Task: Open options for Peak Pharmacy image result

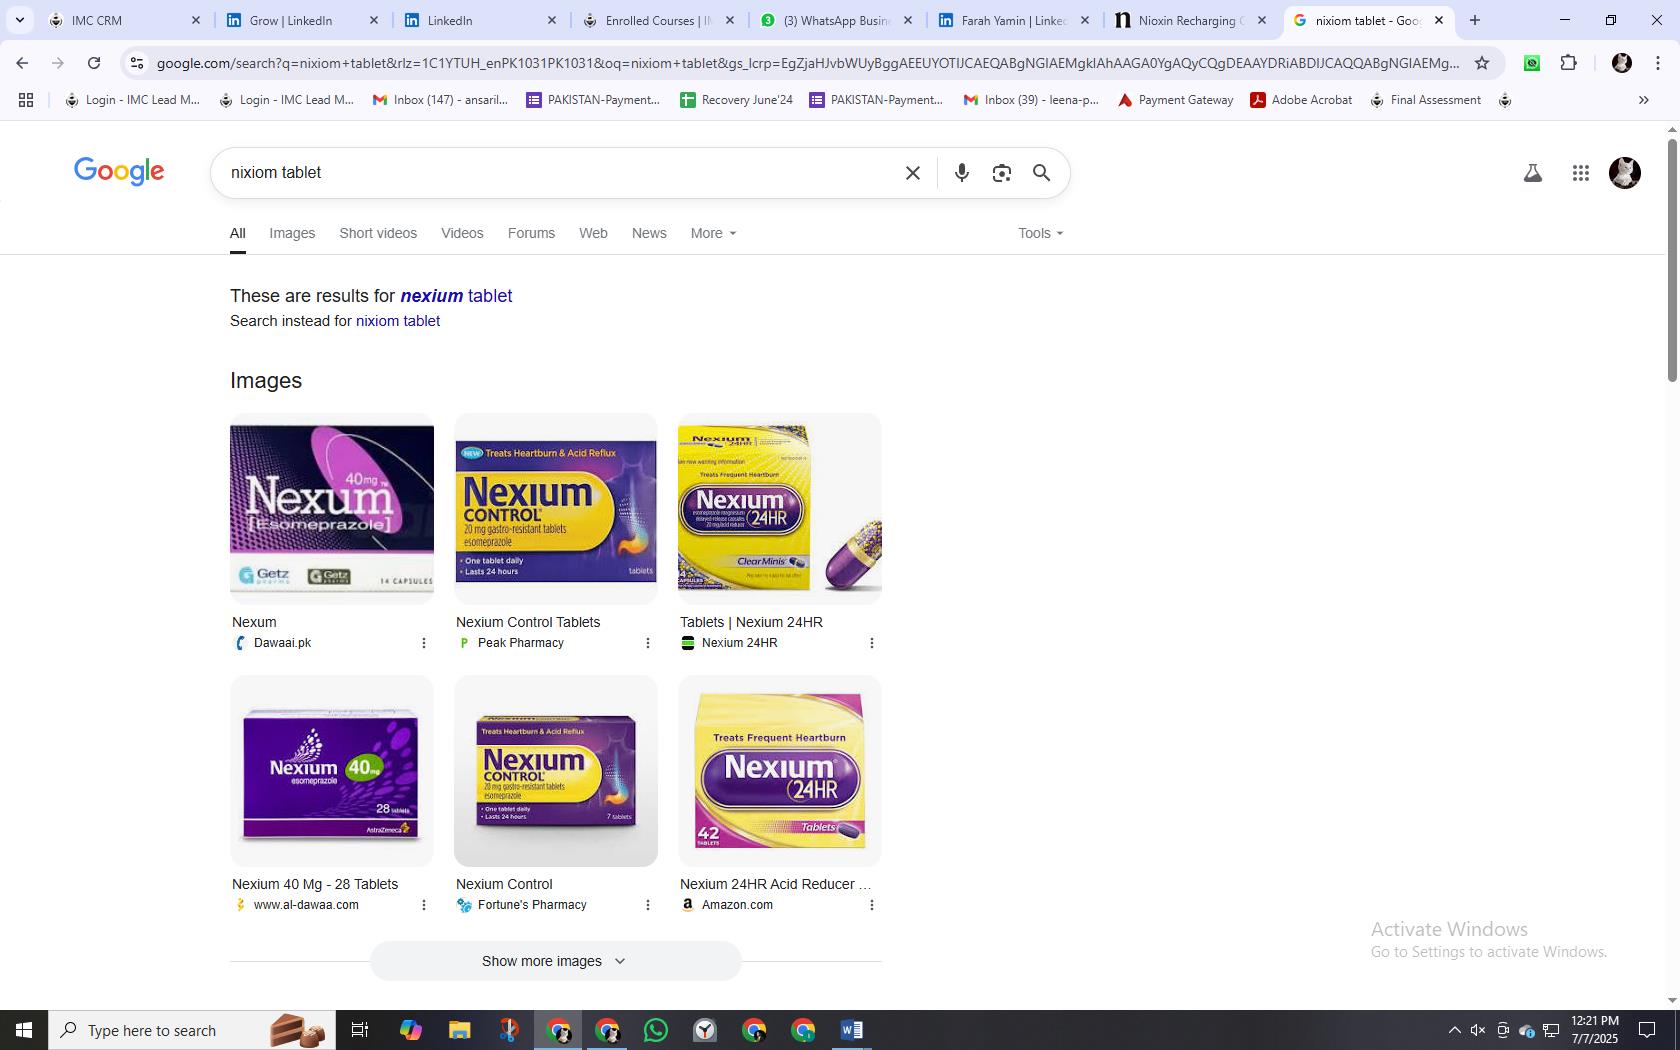Action: 647,643
